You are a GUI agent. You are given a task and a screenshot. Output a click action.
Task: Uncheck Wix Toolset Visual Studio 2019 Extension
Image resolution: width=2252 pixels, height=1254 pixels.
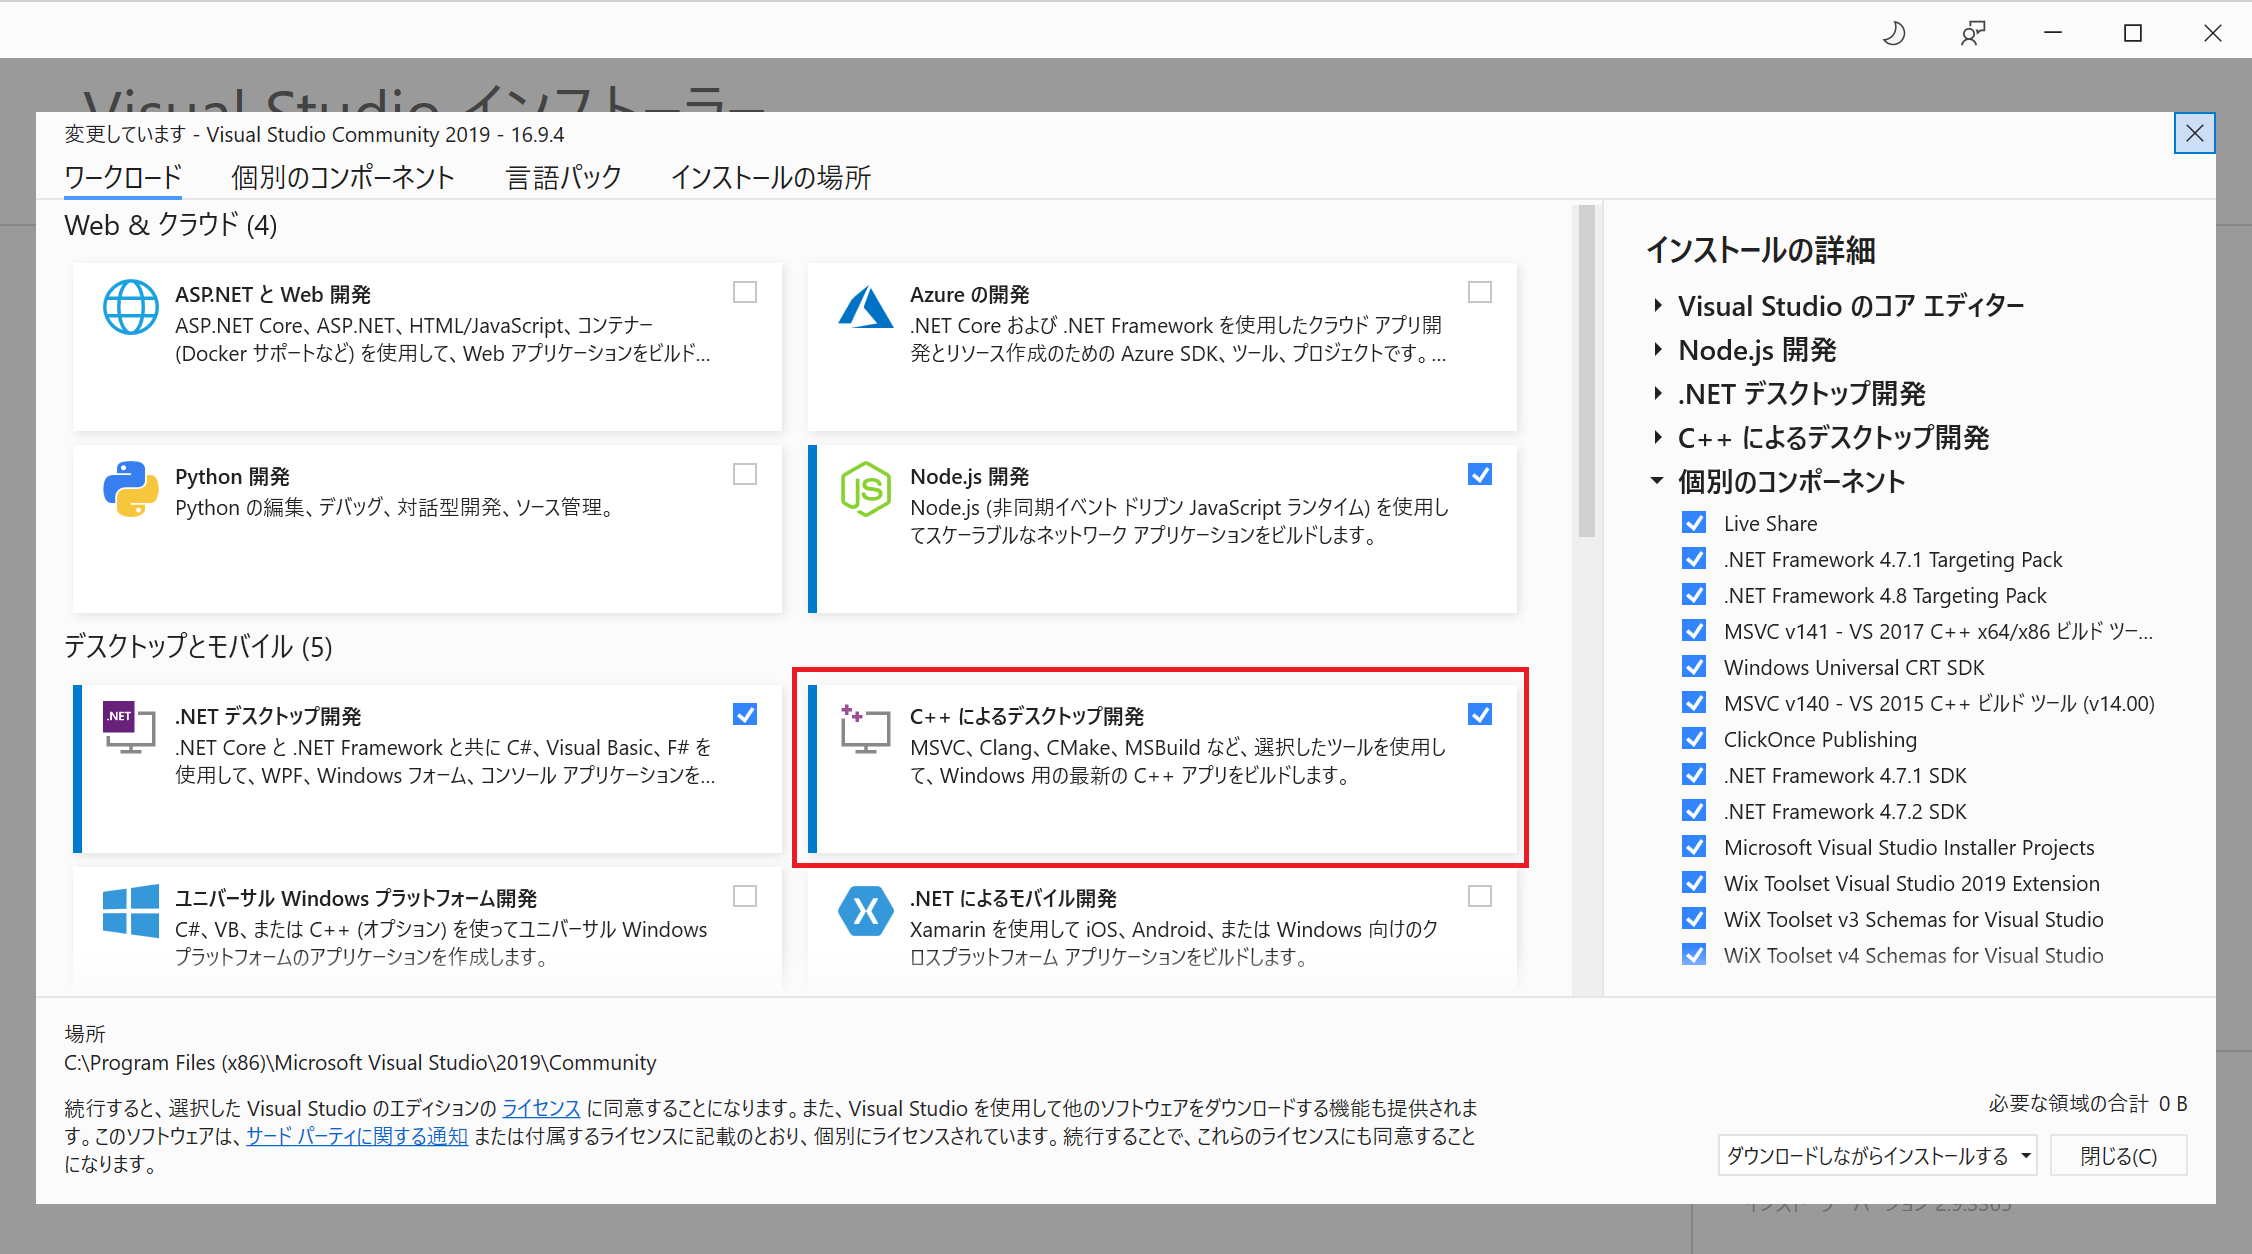1694,883
